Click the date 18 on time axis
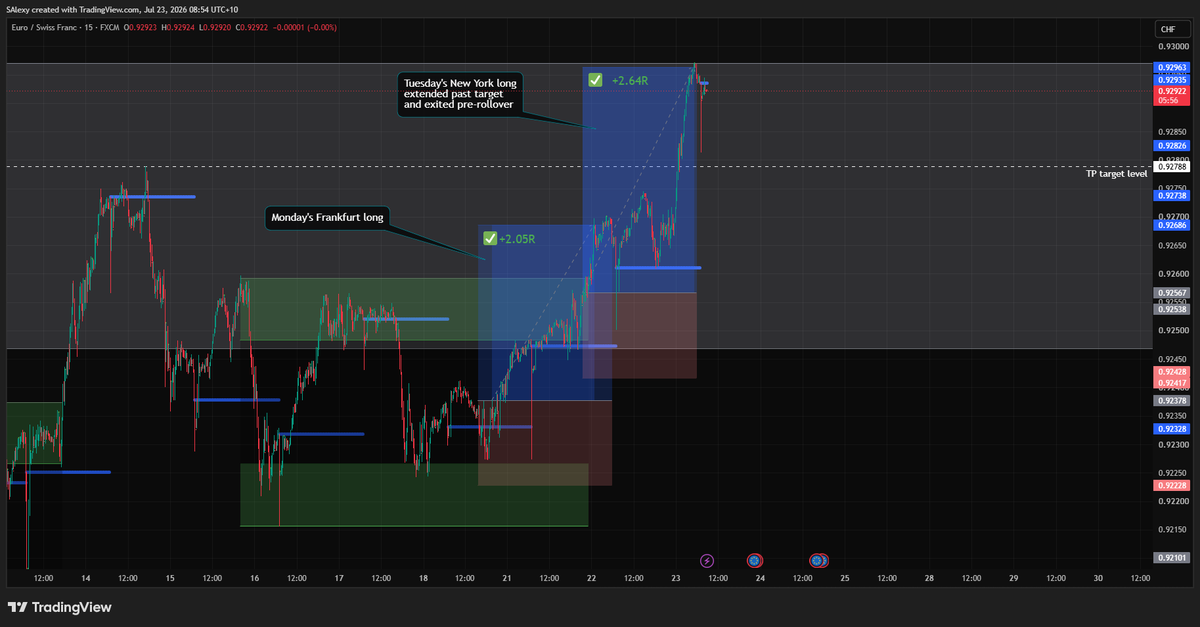 coord(424,578)
